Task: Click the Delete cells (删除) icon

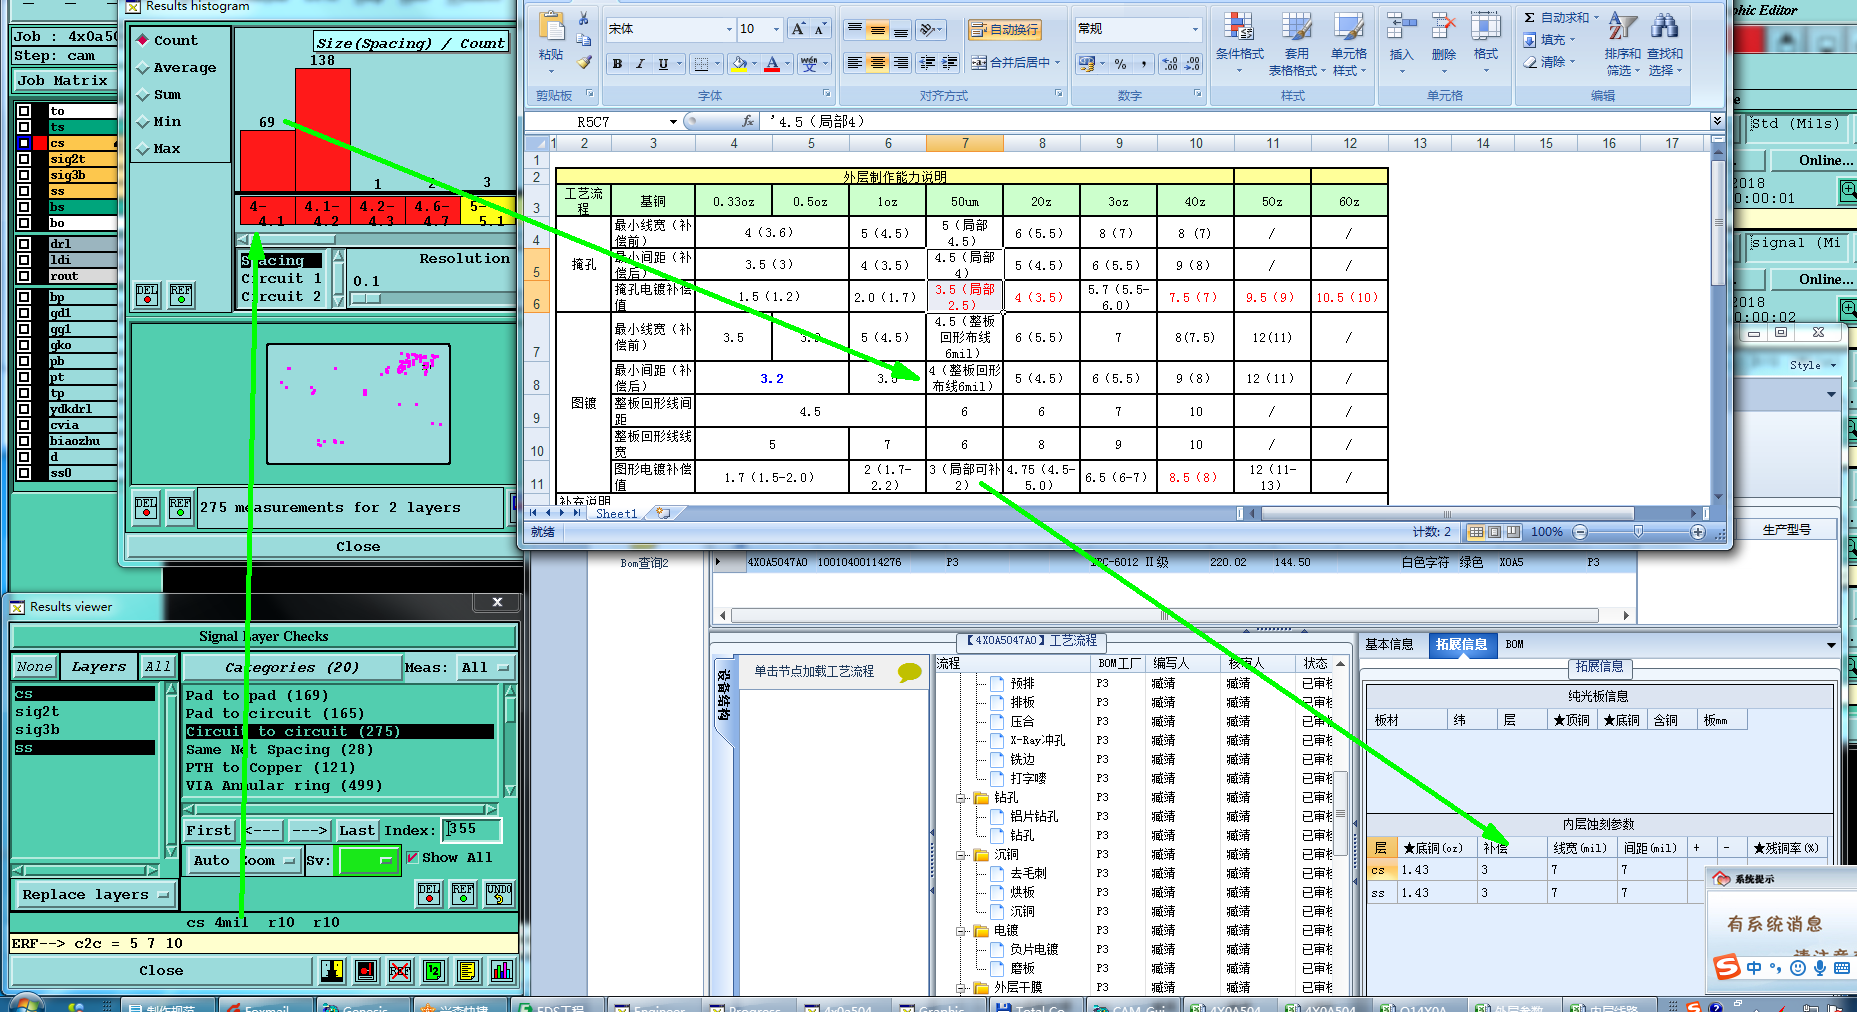Action: pos(1443,27)
